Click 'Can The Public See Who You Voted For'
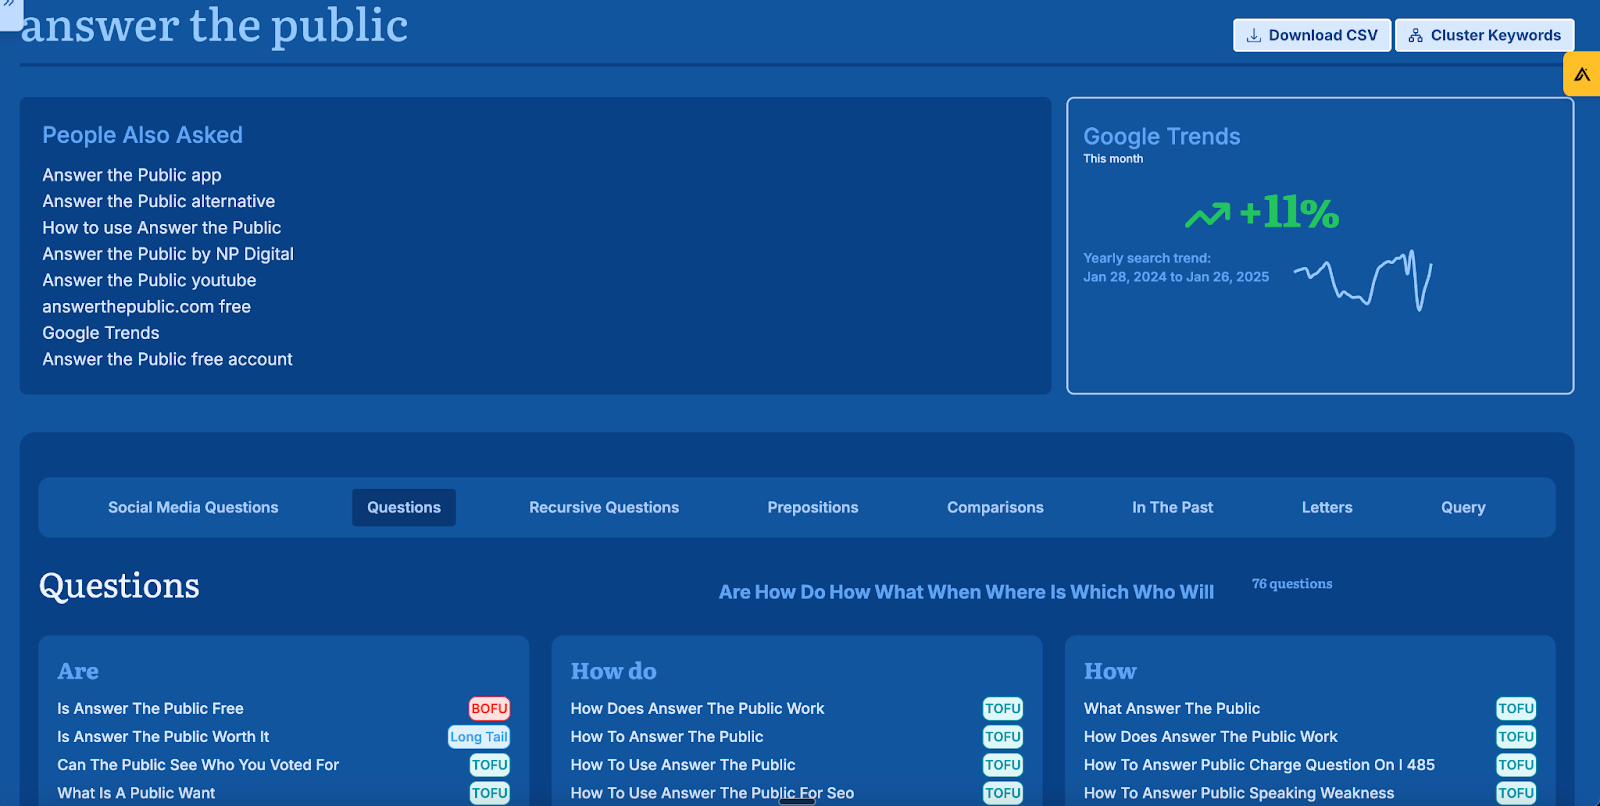Viewport: 1600px width, 806px height. [x=198, y=765]
